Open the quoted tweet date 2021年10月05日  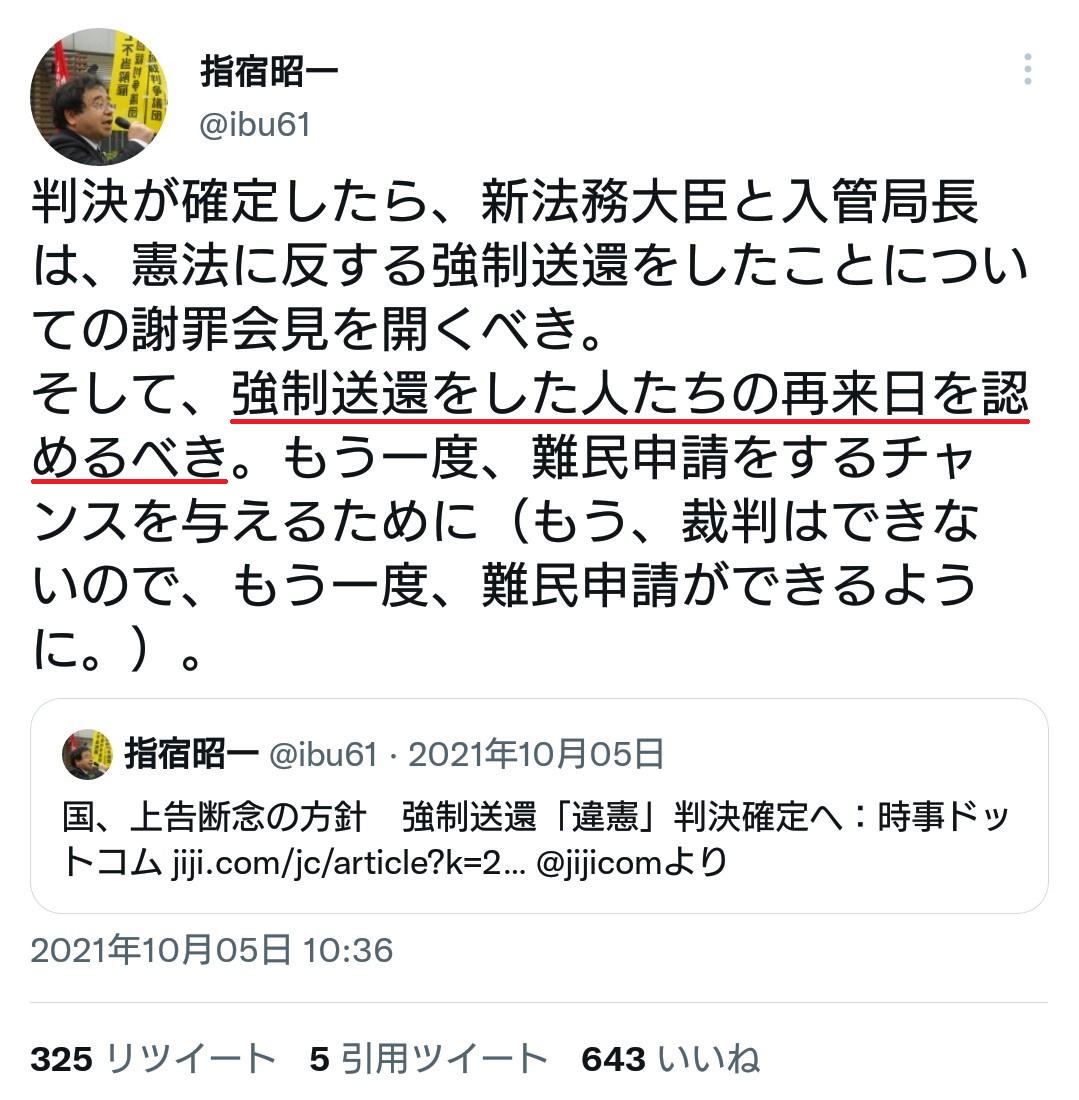click(x=536, y=755)
